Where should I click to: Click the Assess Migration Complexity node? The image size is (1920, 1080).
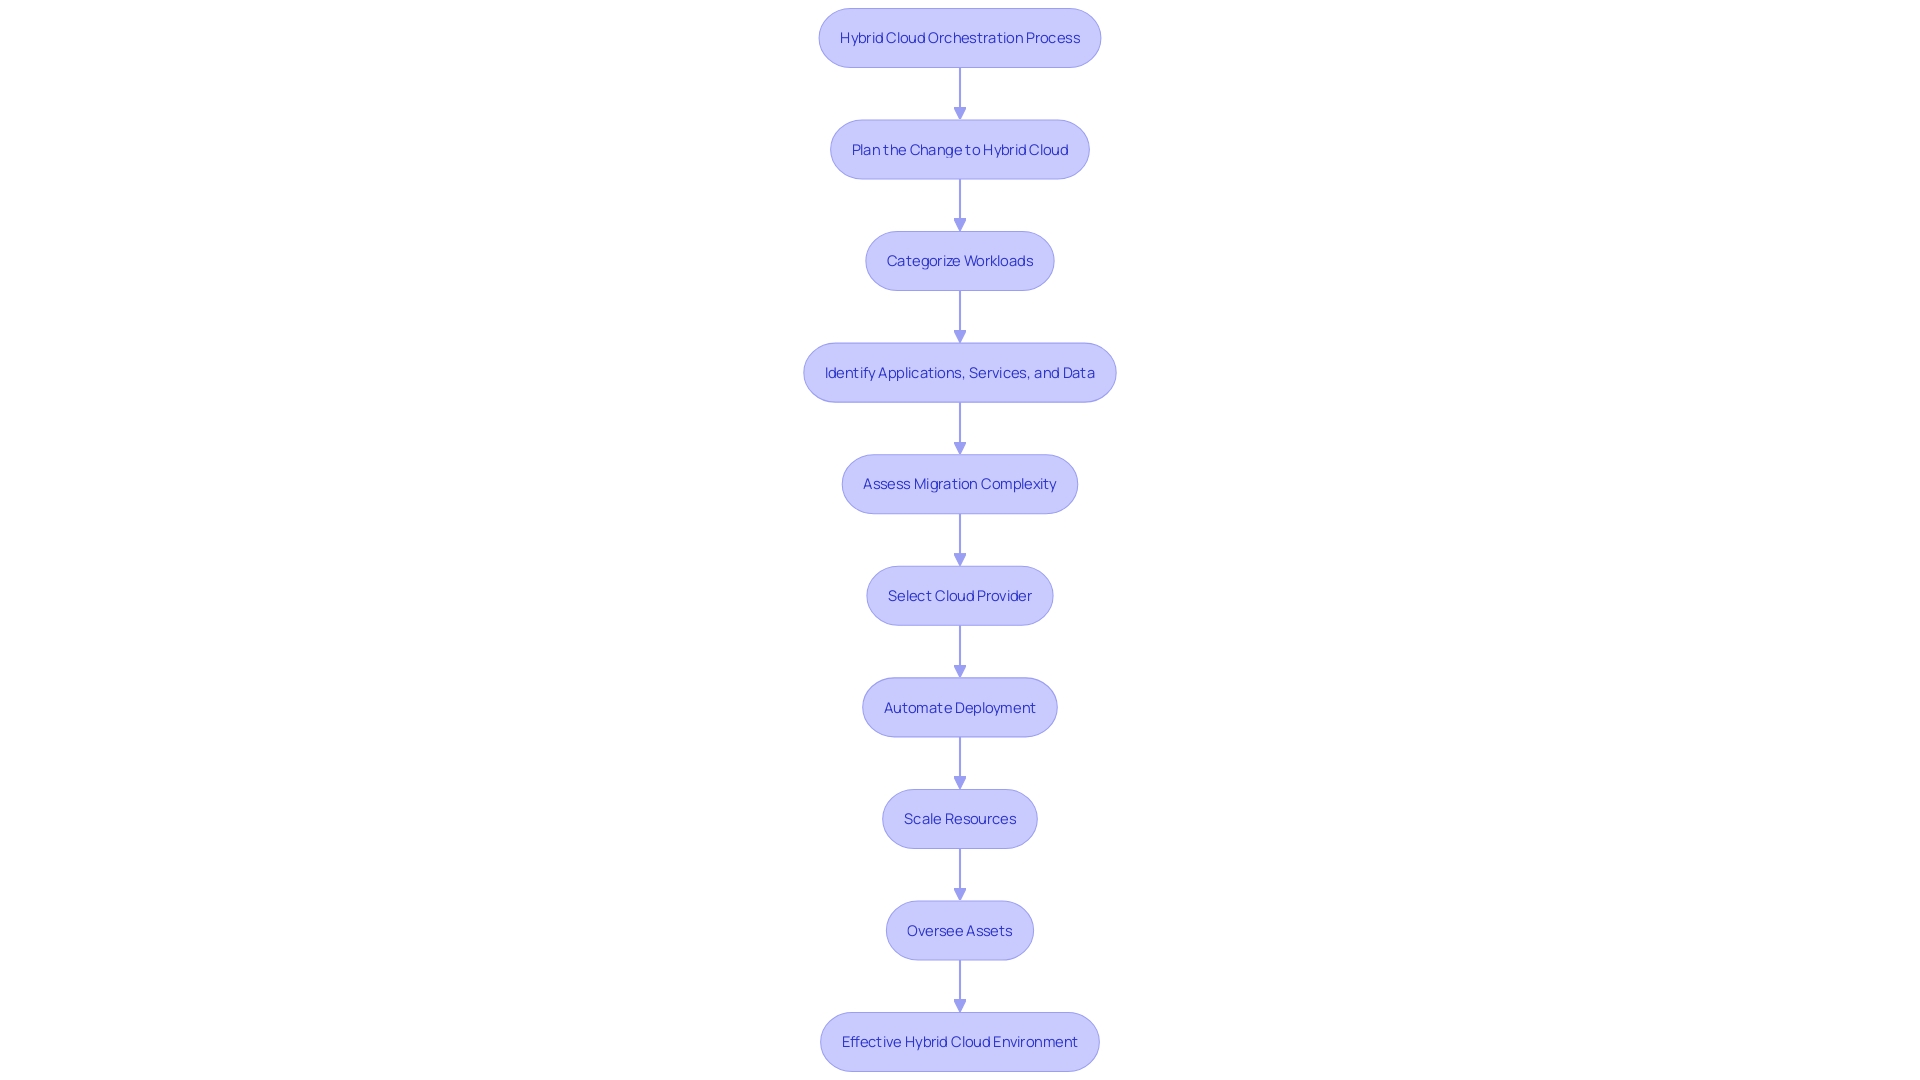[959, 483]
